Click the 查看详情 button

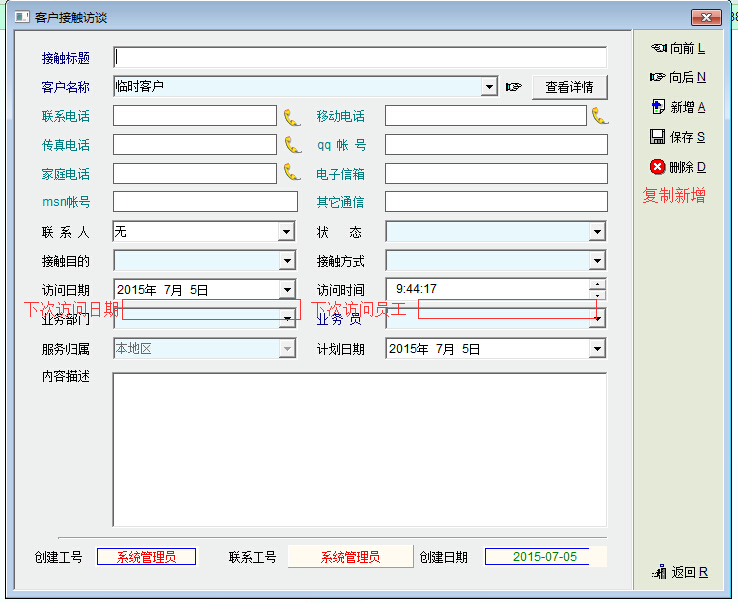pyautogui.click(x=569, y=87)
